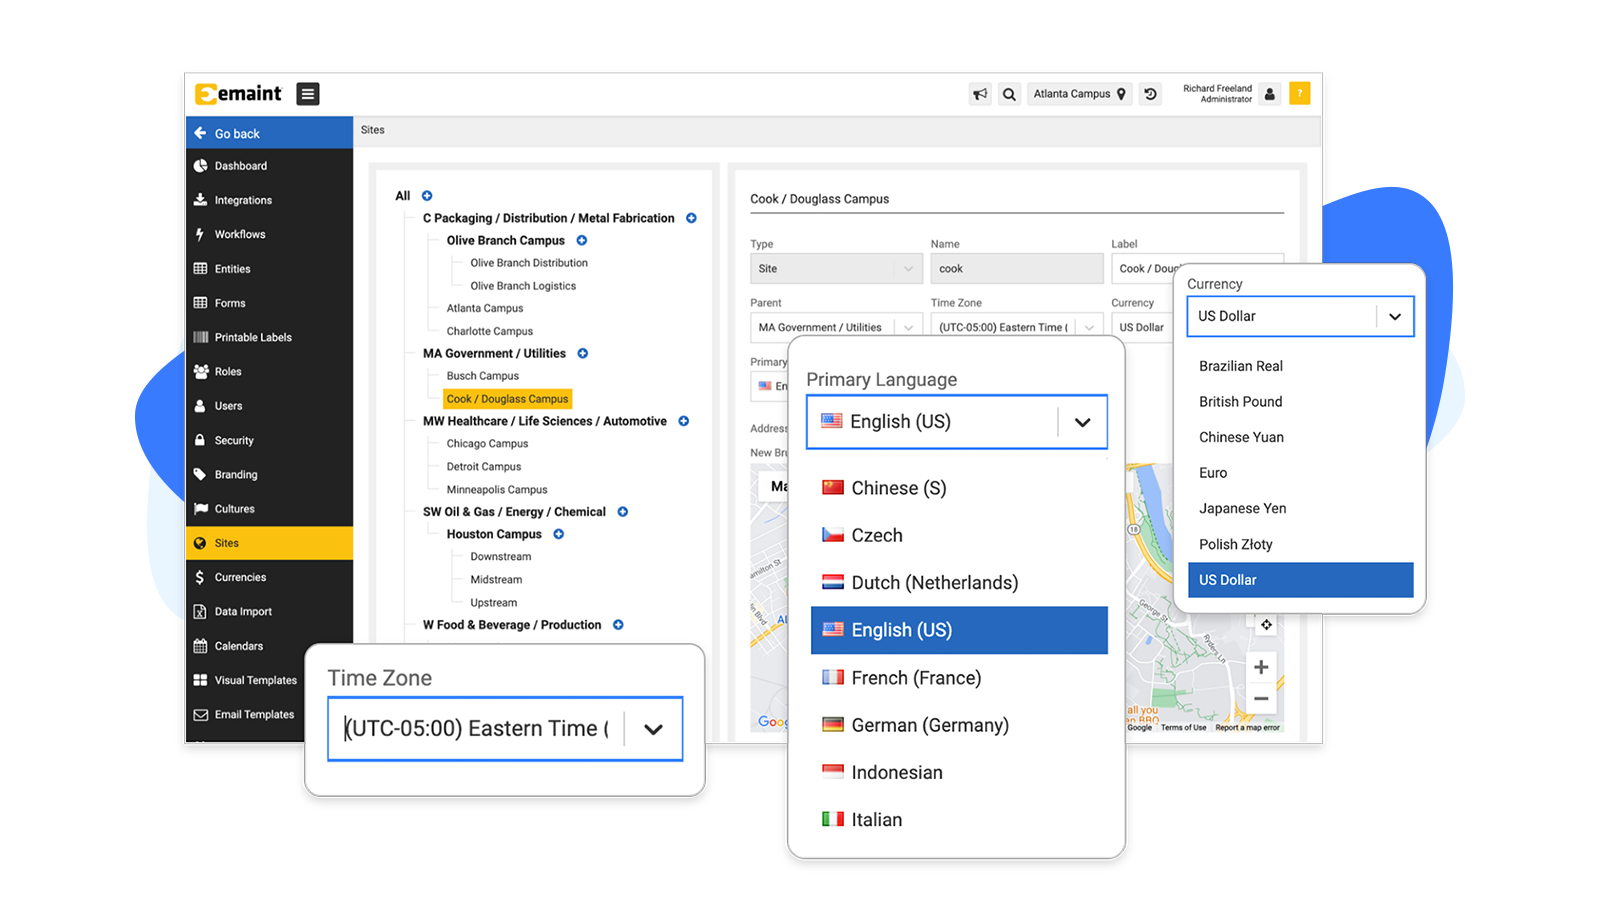This screenshot has height=900, width=1600.
Task: Open the Primary Language dropdown arrow
Action: click(1082, 422)
